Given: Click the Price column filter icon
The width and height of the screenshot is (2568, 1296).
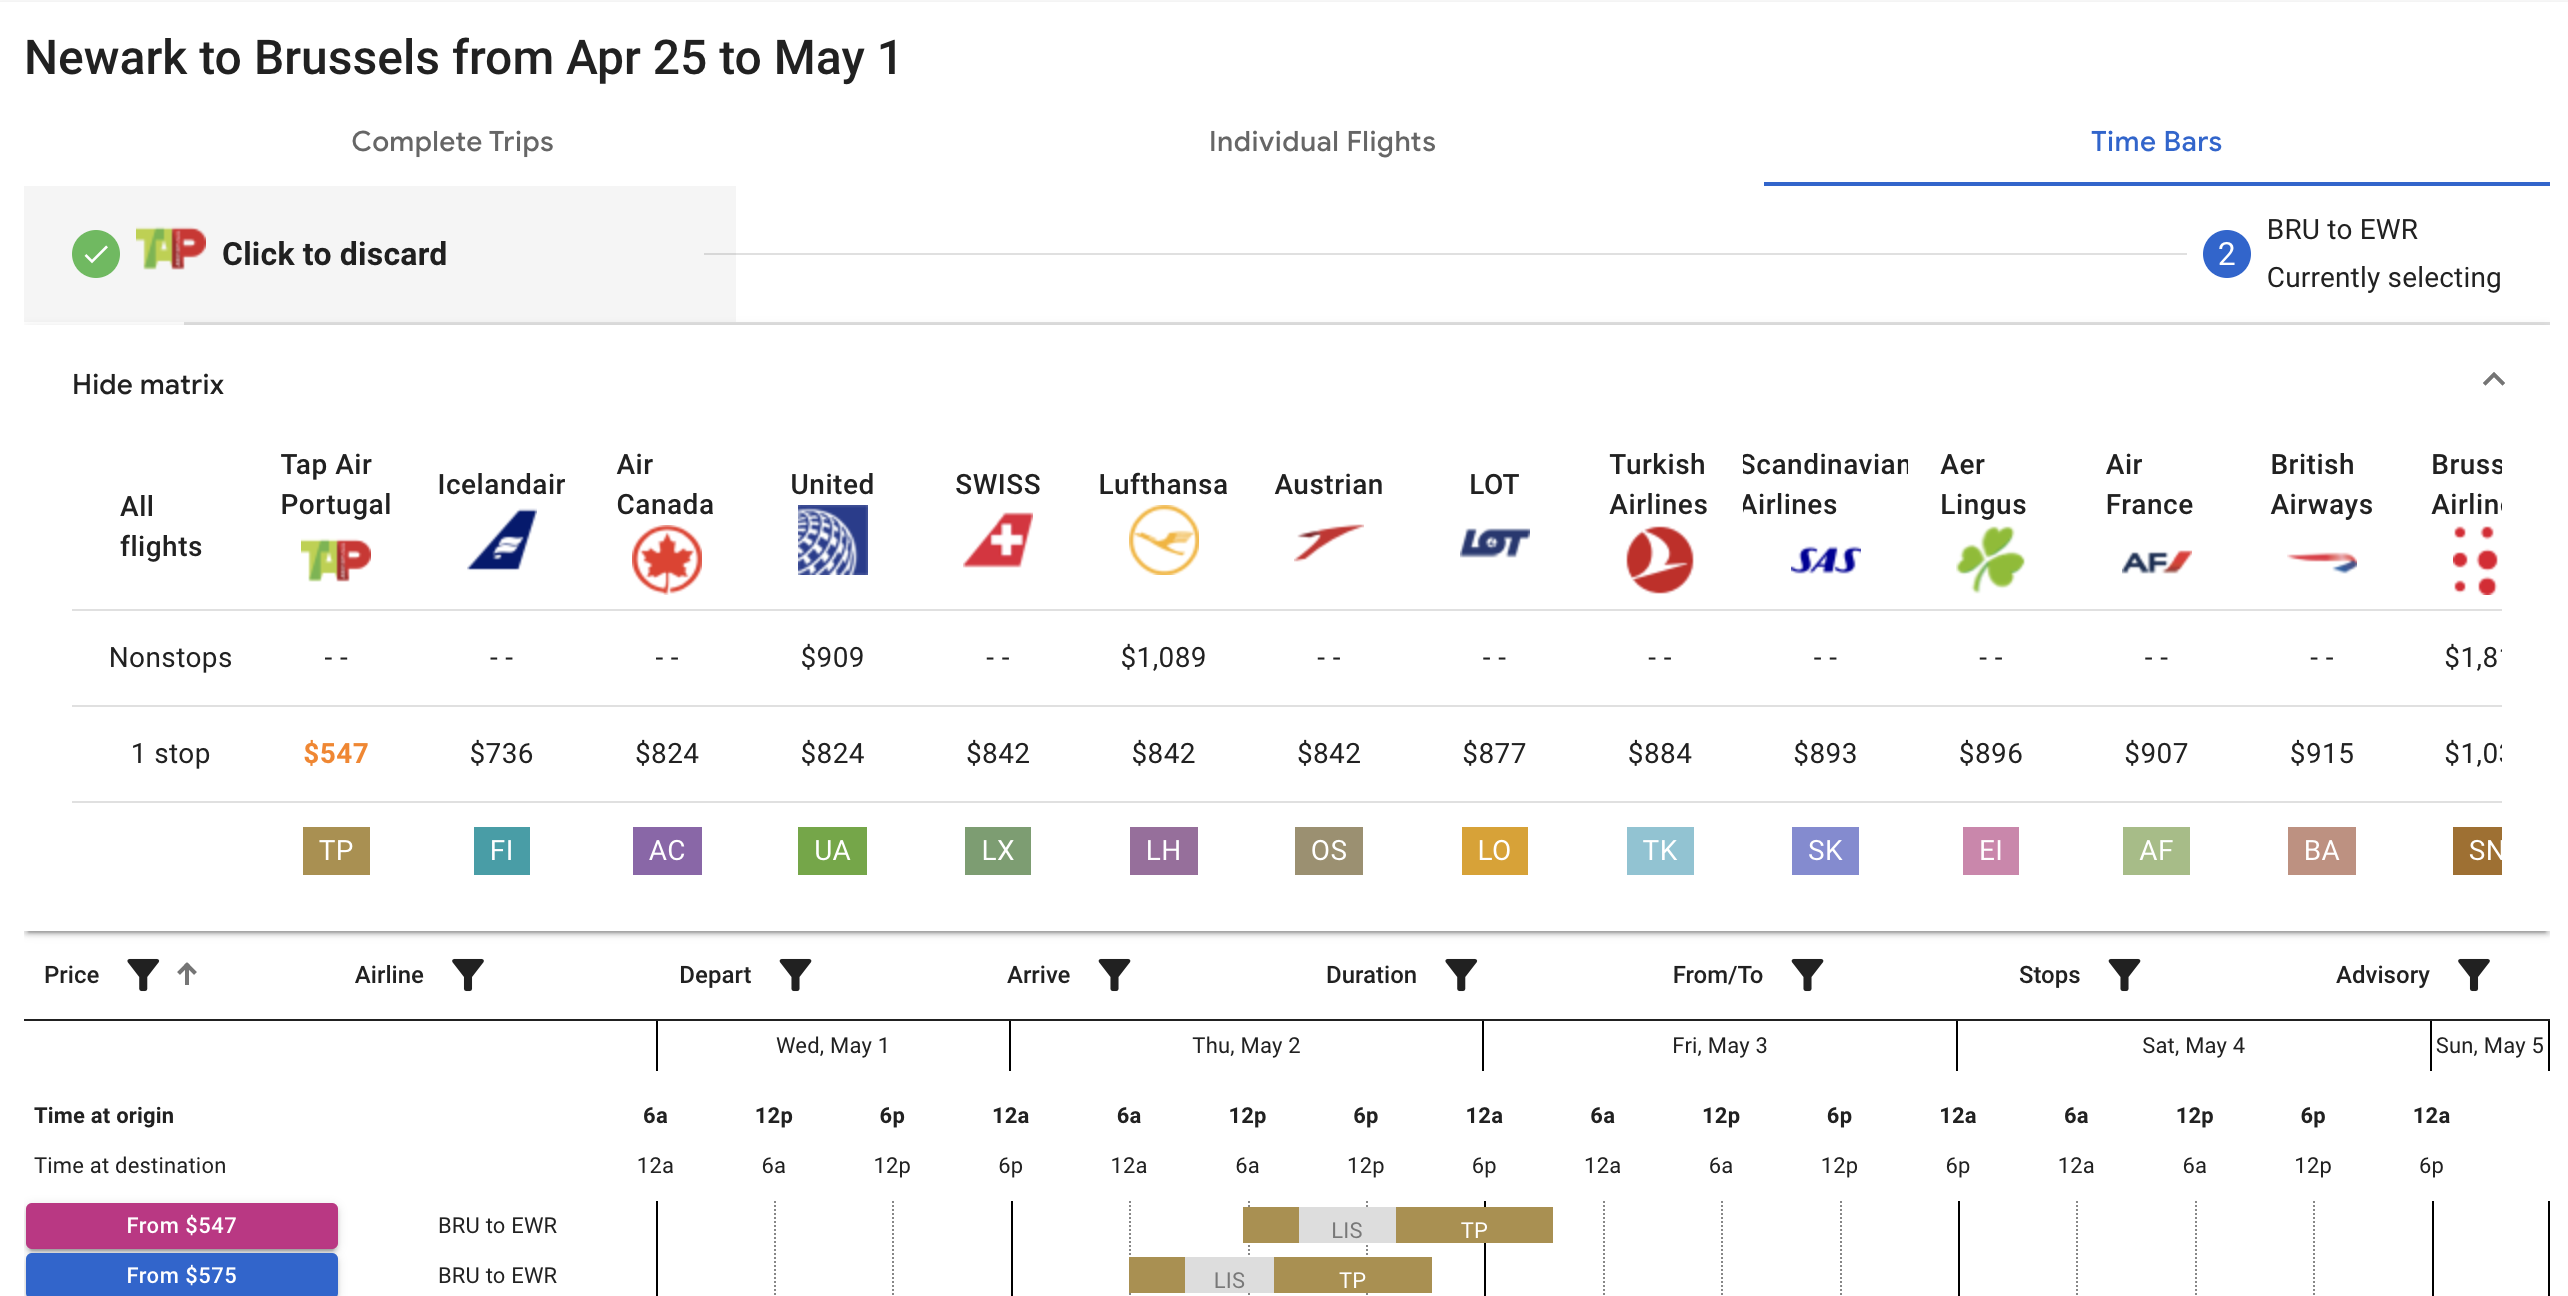Looking at the screenshot, I should click(143, 974).
